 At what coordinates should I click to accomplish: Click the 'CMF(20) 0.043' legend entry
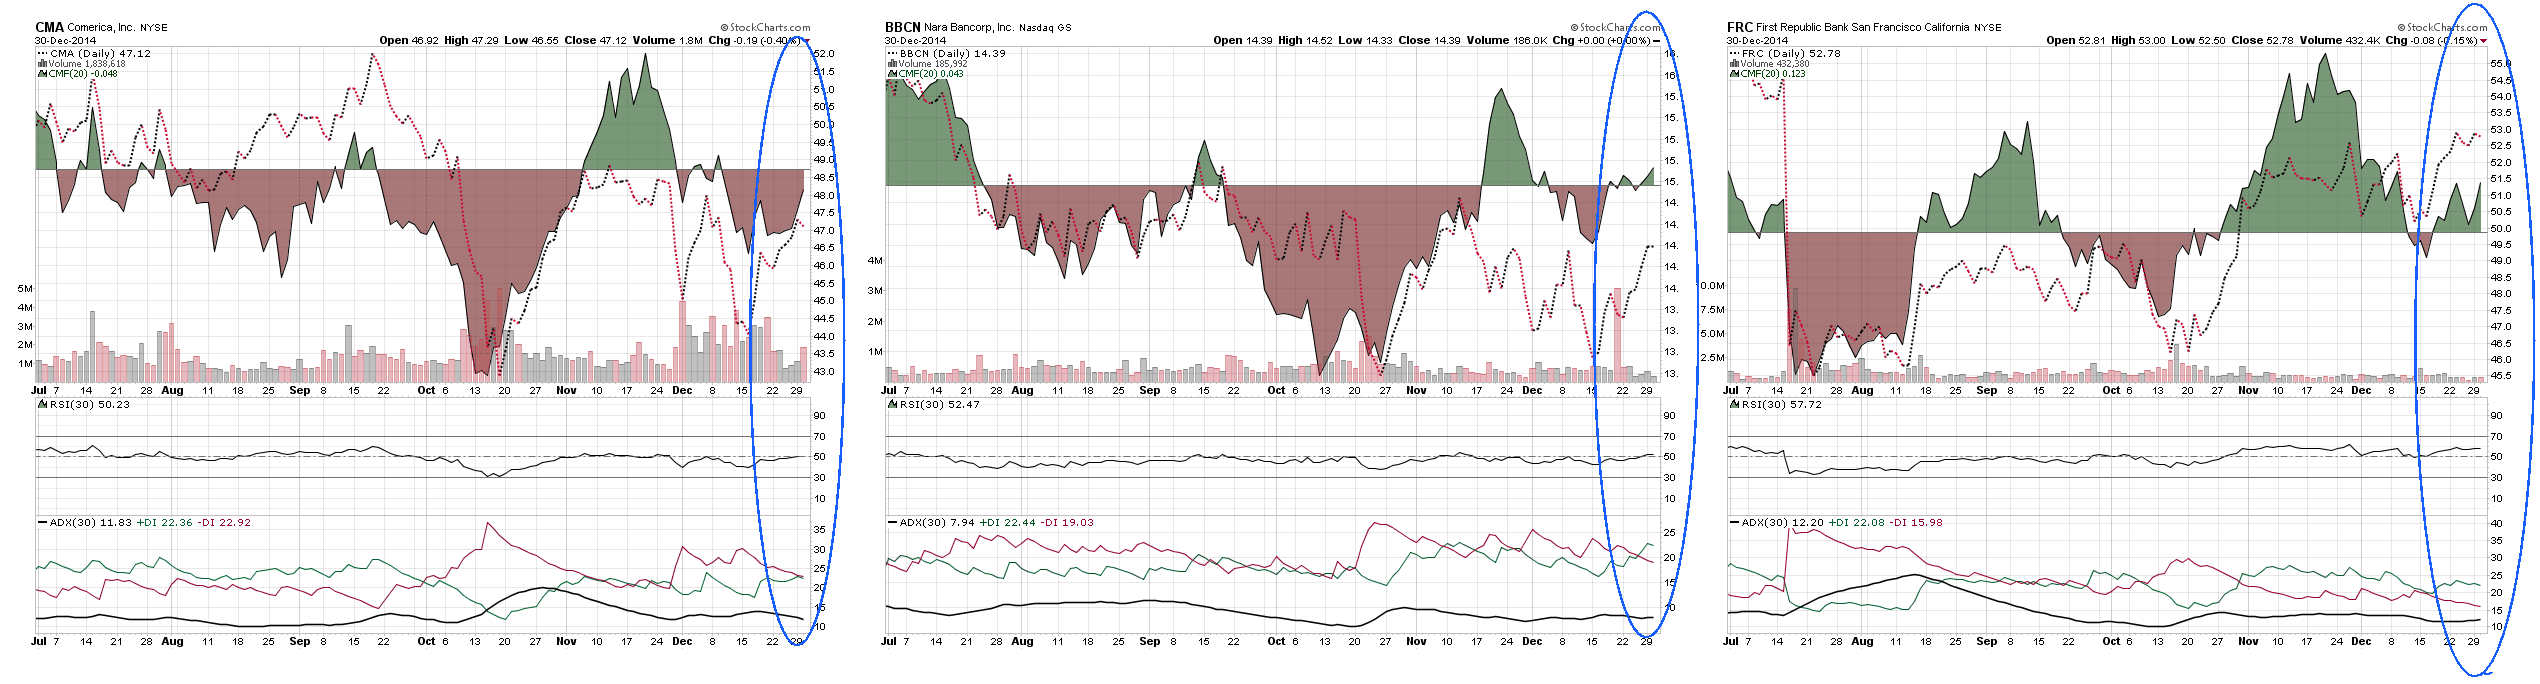[931, 73]
